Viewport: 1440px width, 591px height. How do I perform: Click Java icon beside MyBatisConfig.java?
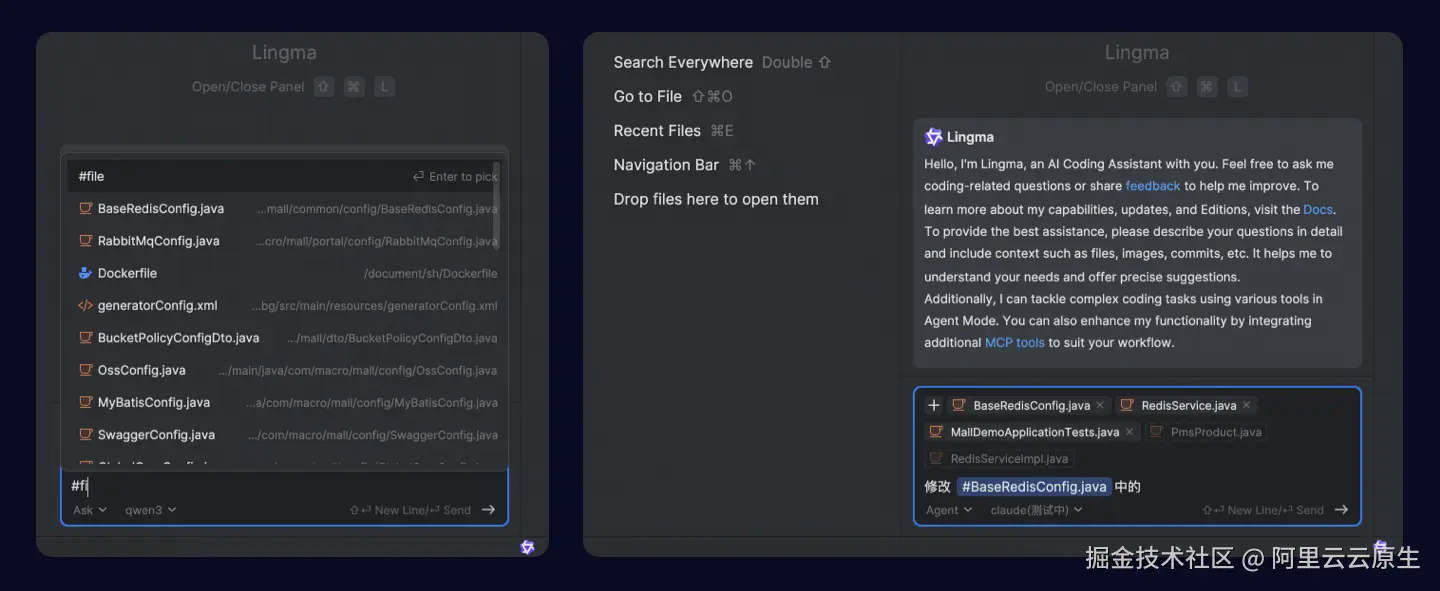pyautogui.click(x=85, y=402)
